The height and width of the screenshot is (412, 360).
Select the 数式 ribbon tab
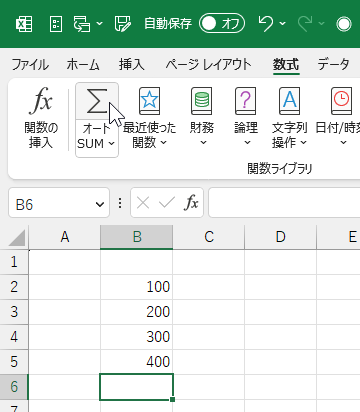pyautogui.click(x=286, y=64)
